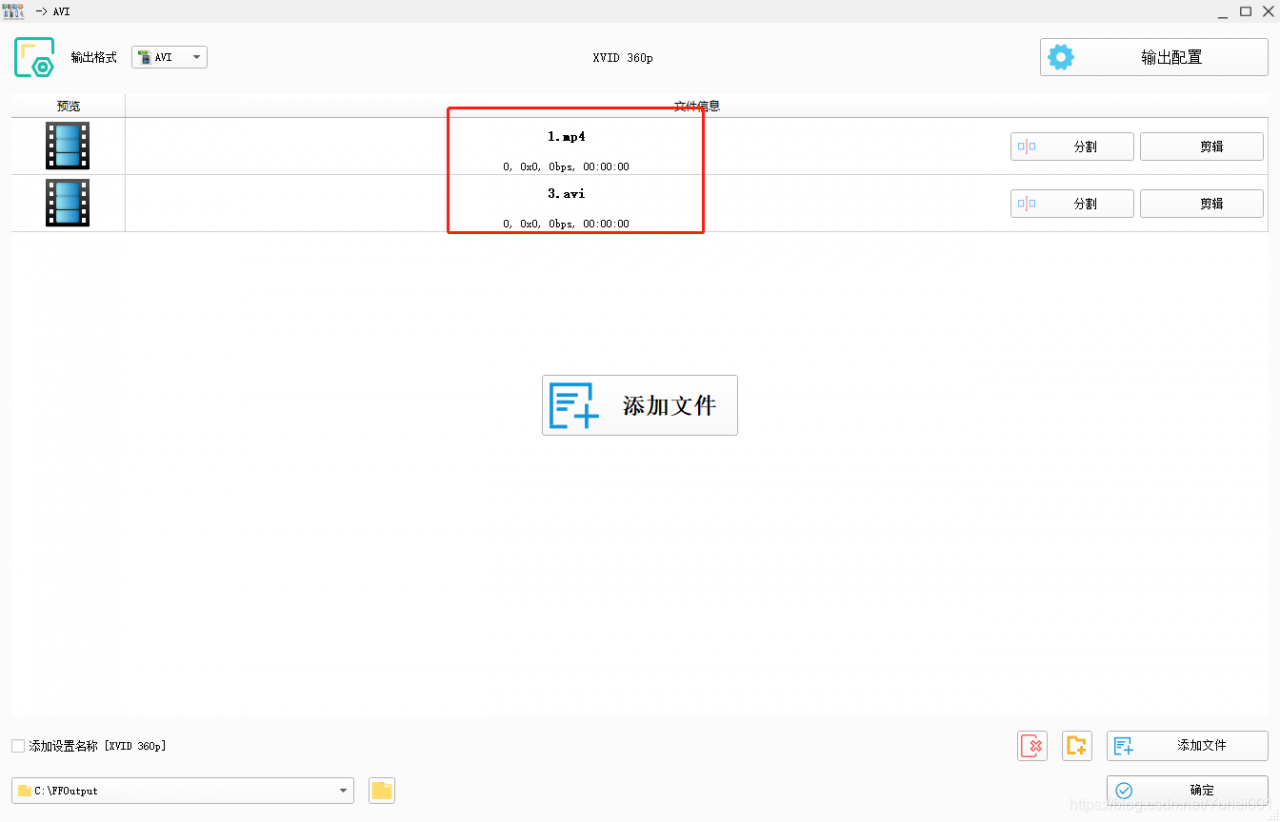The width and height of the screenshot is (1280, 822).
Task: Click the 确定 confirm button
Action: 1187,790
